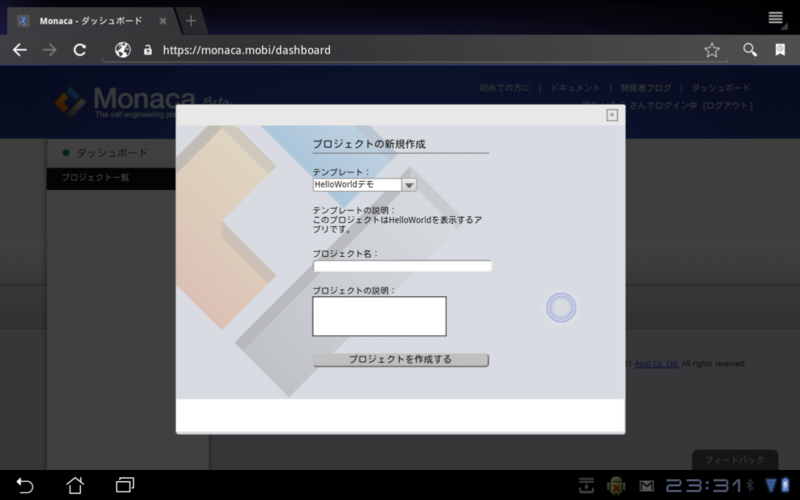Click the padlock security icon

pos(147,49)
